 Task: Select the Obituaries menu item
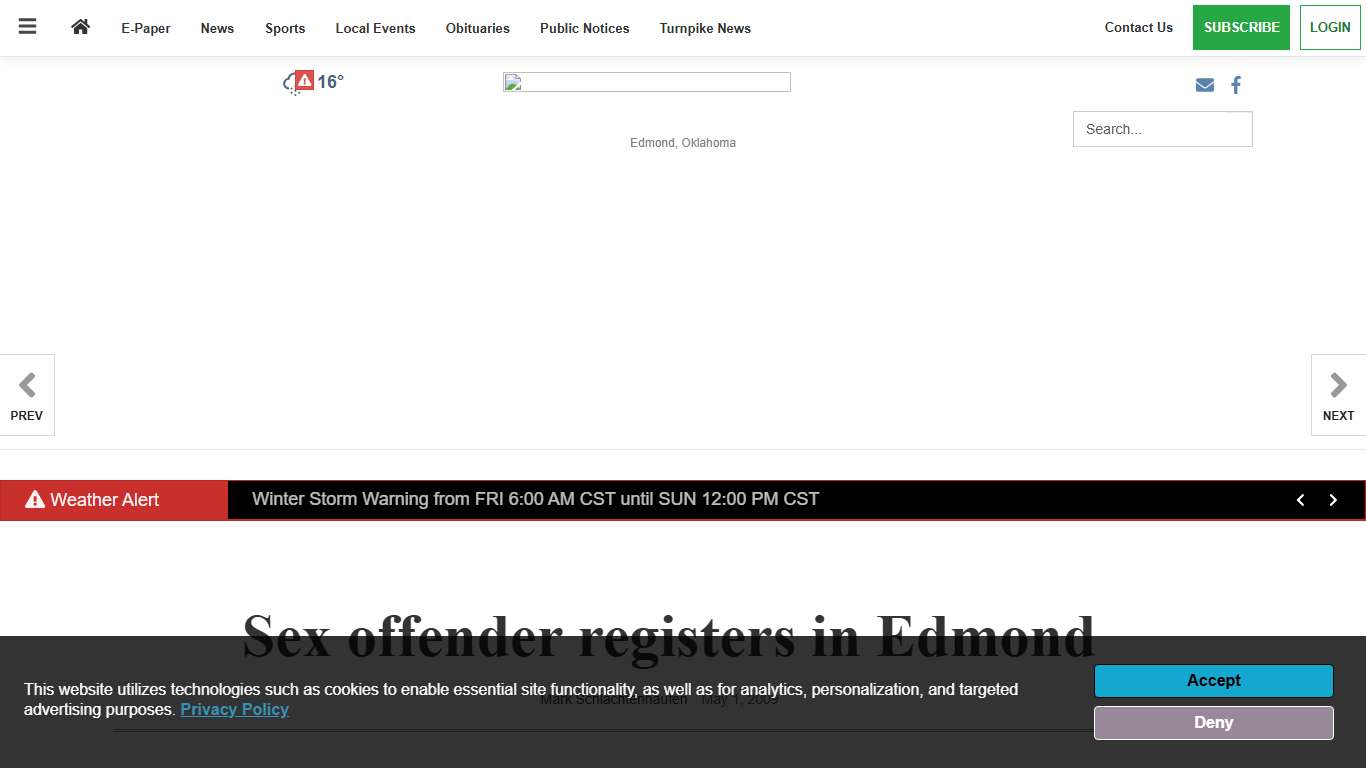[477, 28]
